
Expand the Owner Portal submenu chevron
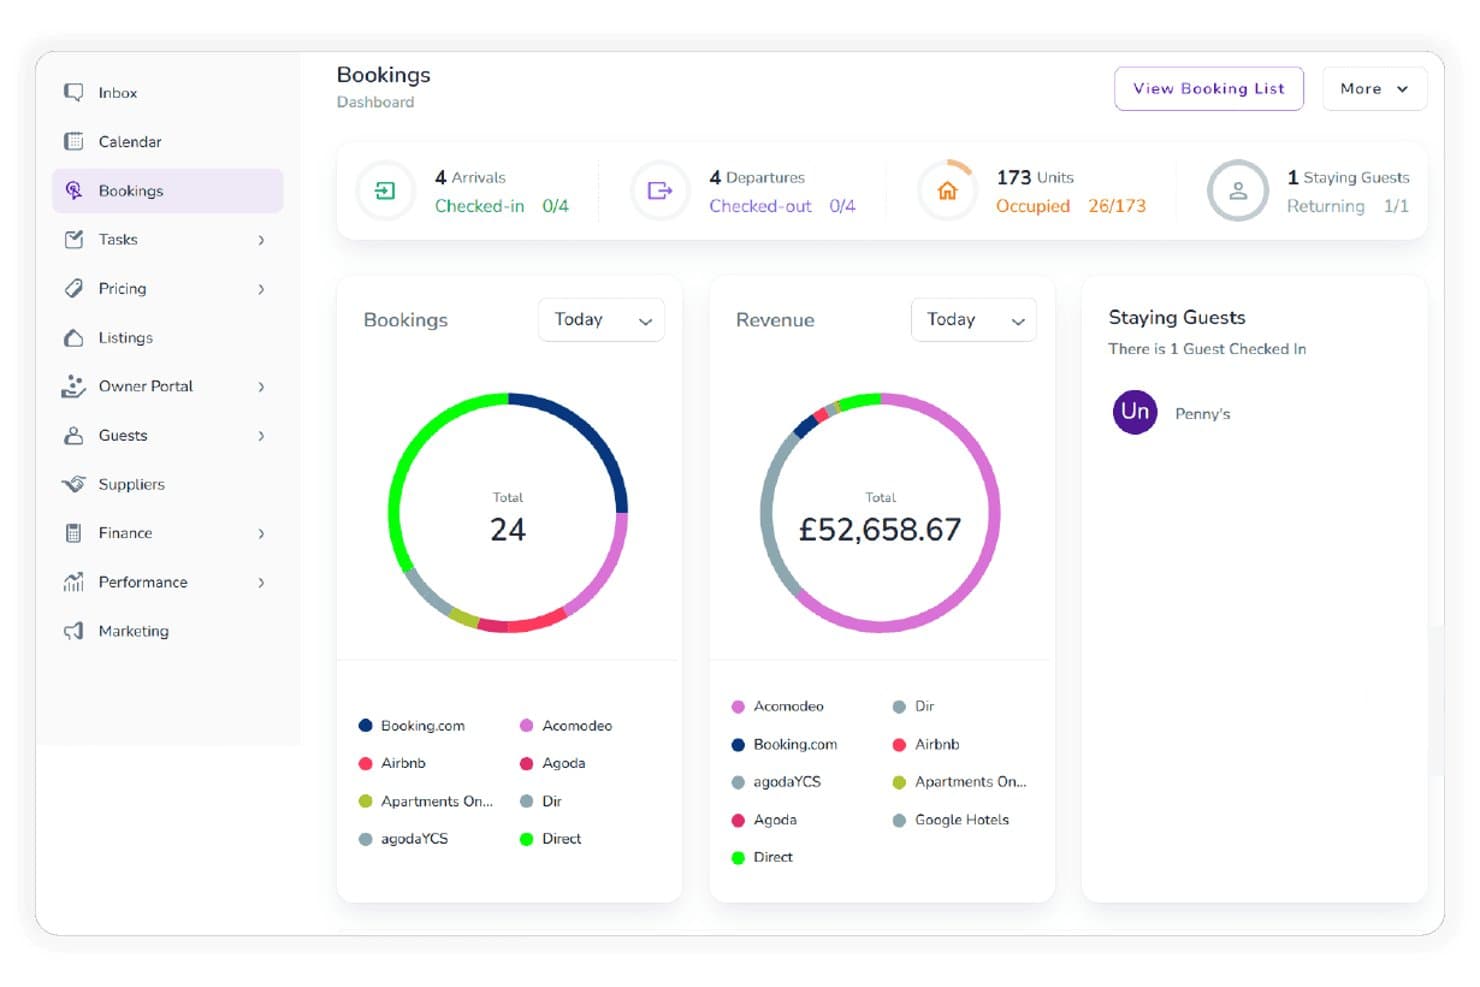261,387
